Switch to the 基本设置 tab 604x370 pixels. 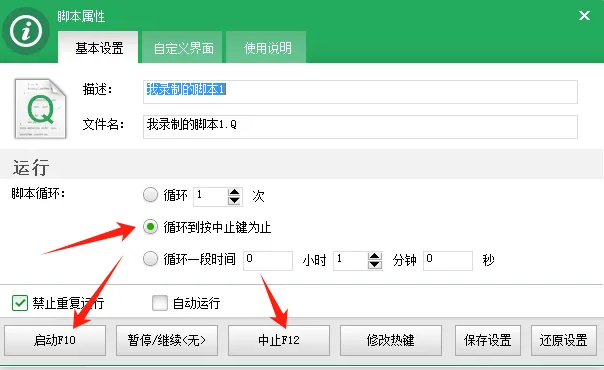point(99,48)
